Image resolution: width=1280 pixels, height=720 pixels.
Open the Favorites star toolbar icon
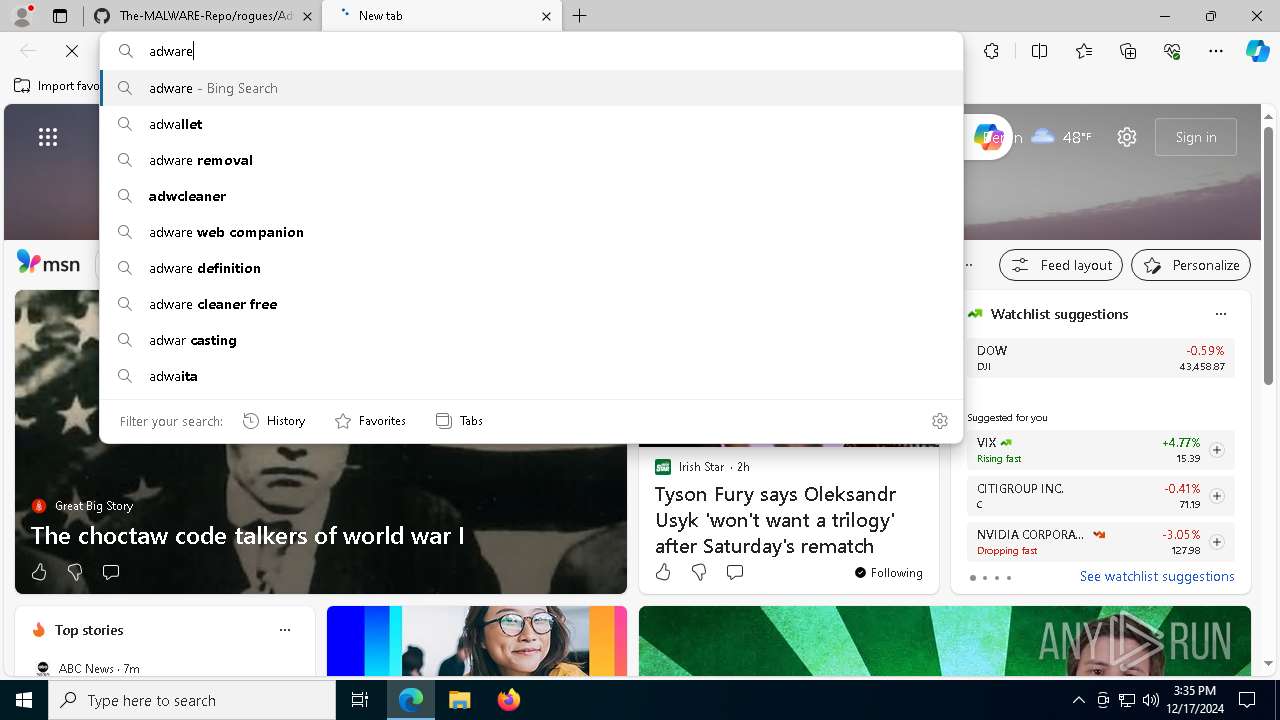pyautogui.click(x=1084, y=51)
